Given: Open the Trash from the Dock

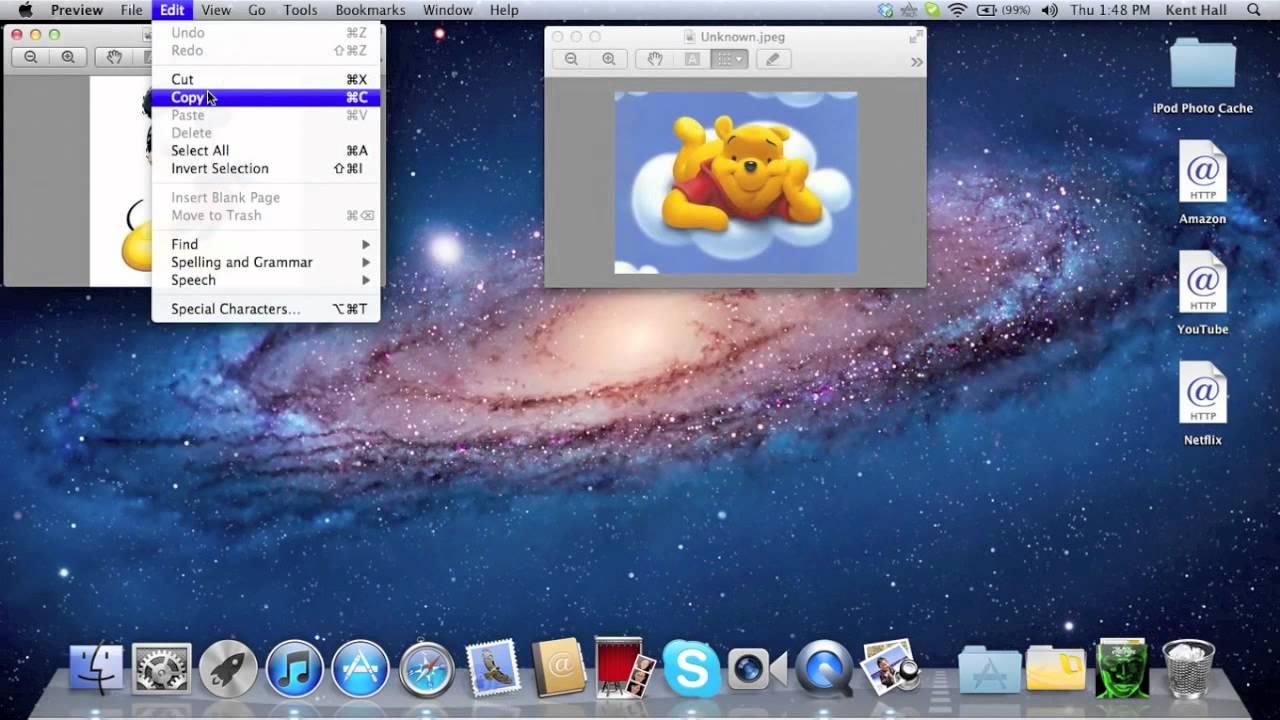Looking at the screenshot, I should (x=1189, y=669).
